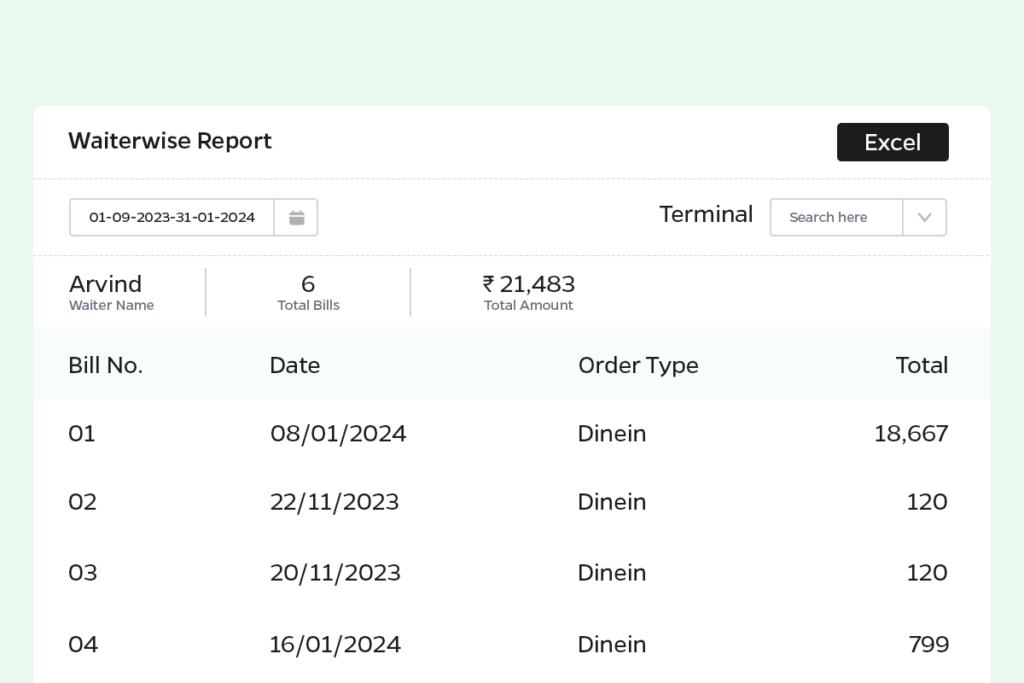
Task: Click Total Amount ₹ 21,483
Action: point(529,284)
